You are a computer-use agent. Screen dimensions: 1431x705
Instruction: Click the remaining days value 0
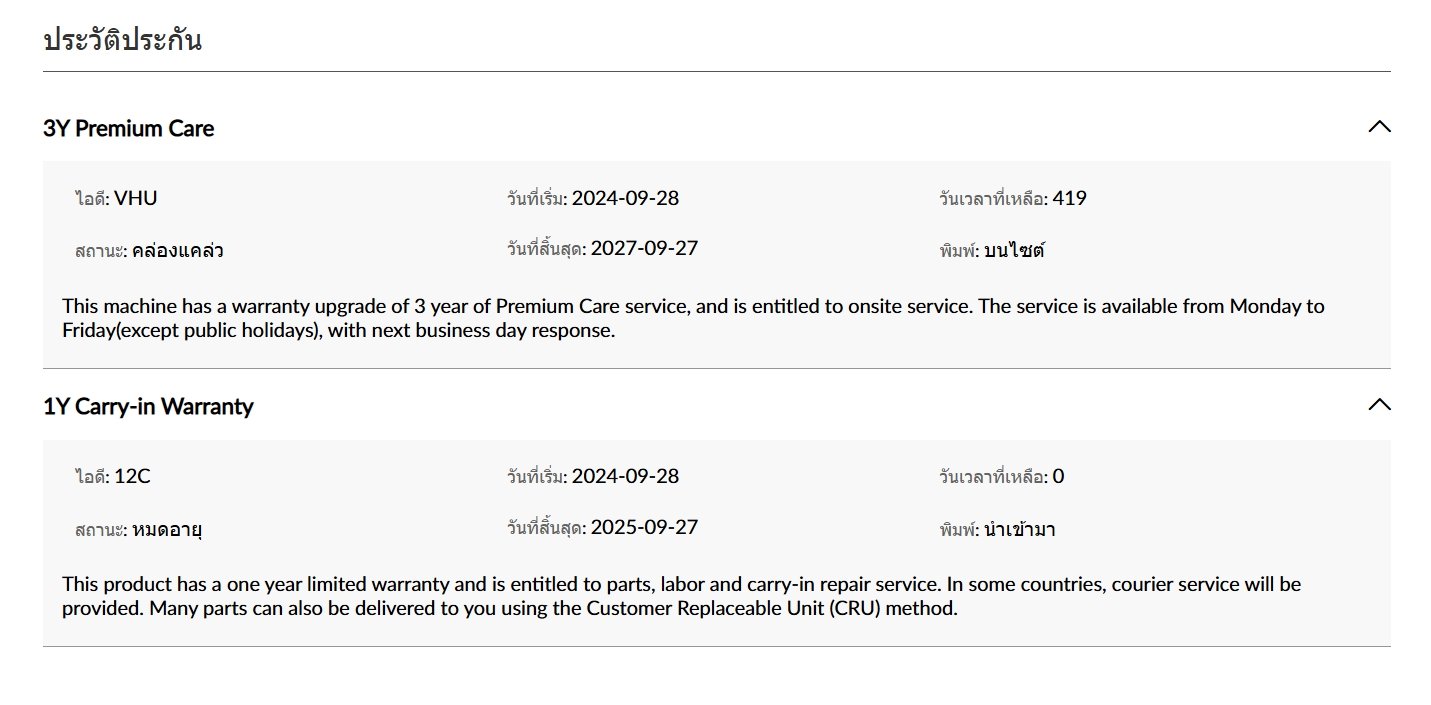coord(1058,476)
